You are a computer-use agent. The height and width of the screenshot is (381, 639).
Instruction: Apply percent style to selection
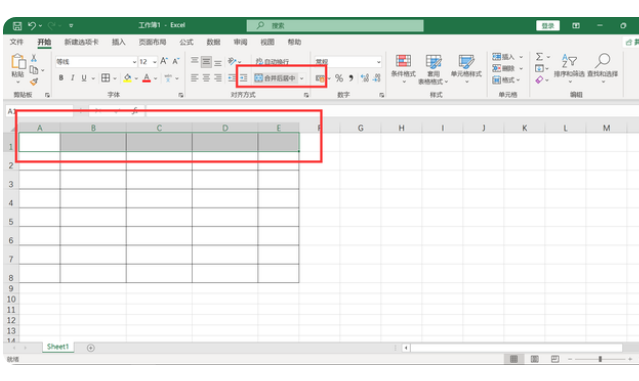339,78
